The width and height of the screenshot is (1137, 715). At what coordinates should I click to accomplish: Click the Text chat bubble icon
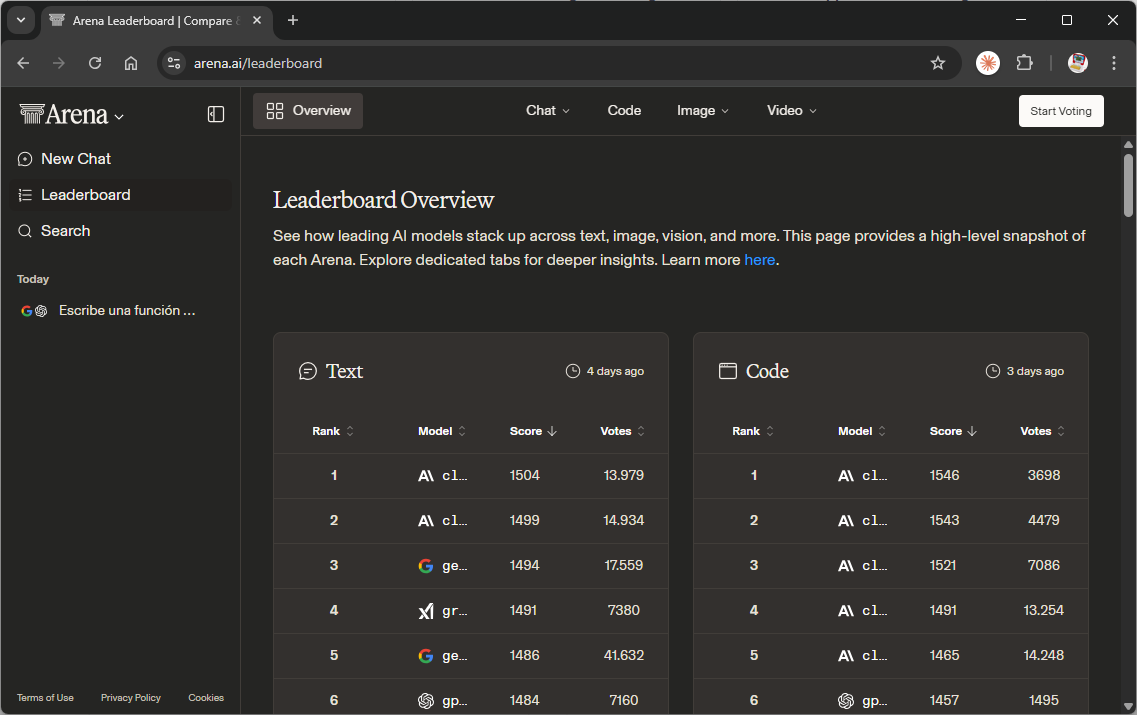pos(307,371)
